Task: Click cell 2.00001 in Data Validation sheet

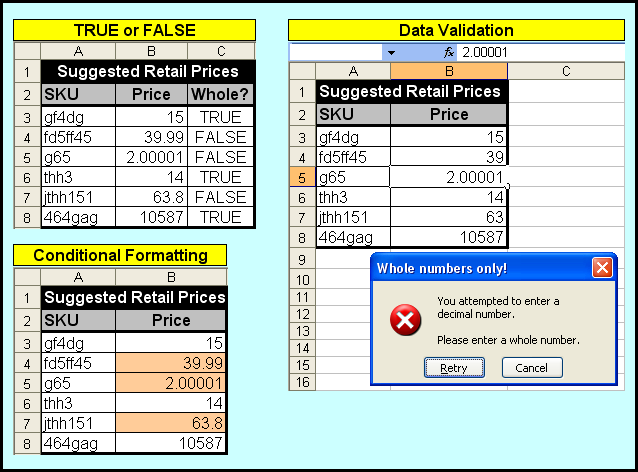Action: click(x=449, y=177)
